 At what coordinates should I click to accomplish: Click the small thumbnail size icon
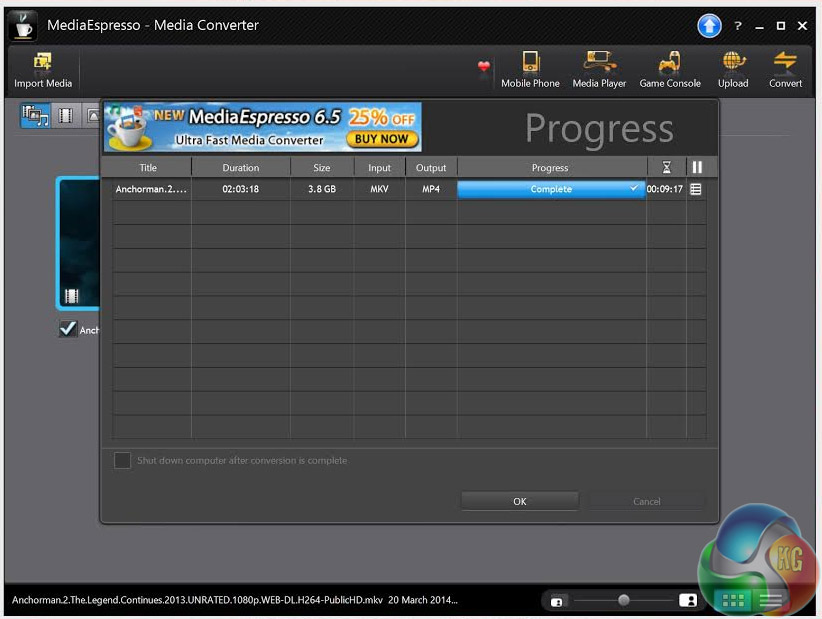(x=556, y=601)
